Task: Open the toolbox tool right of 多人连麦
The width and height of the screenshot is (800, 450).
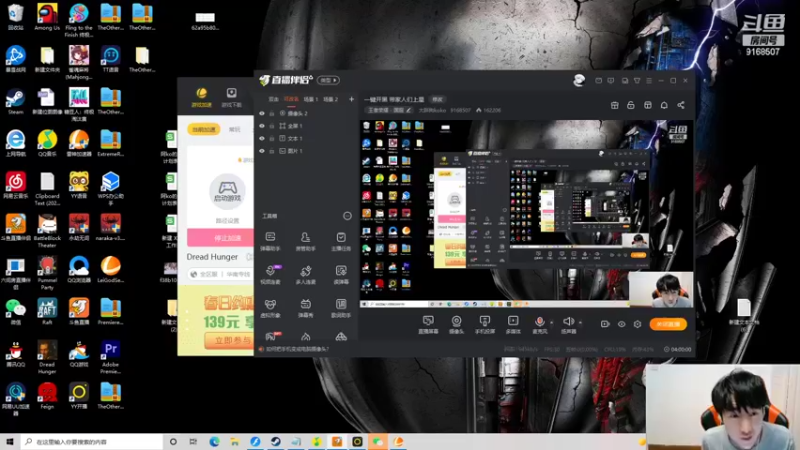Action: tap(341, 274)
